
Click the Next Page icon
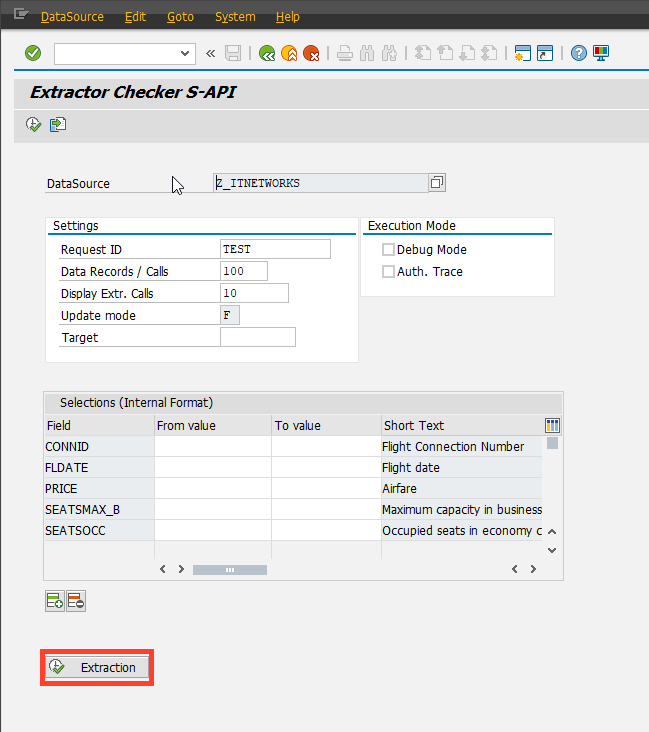(467, 53)
